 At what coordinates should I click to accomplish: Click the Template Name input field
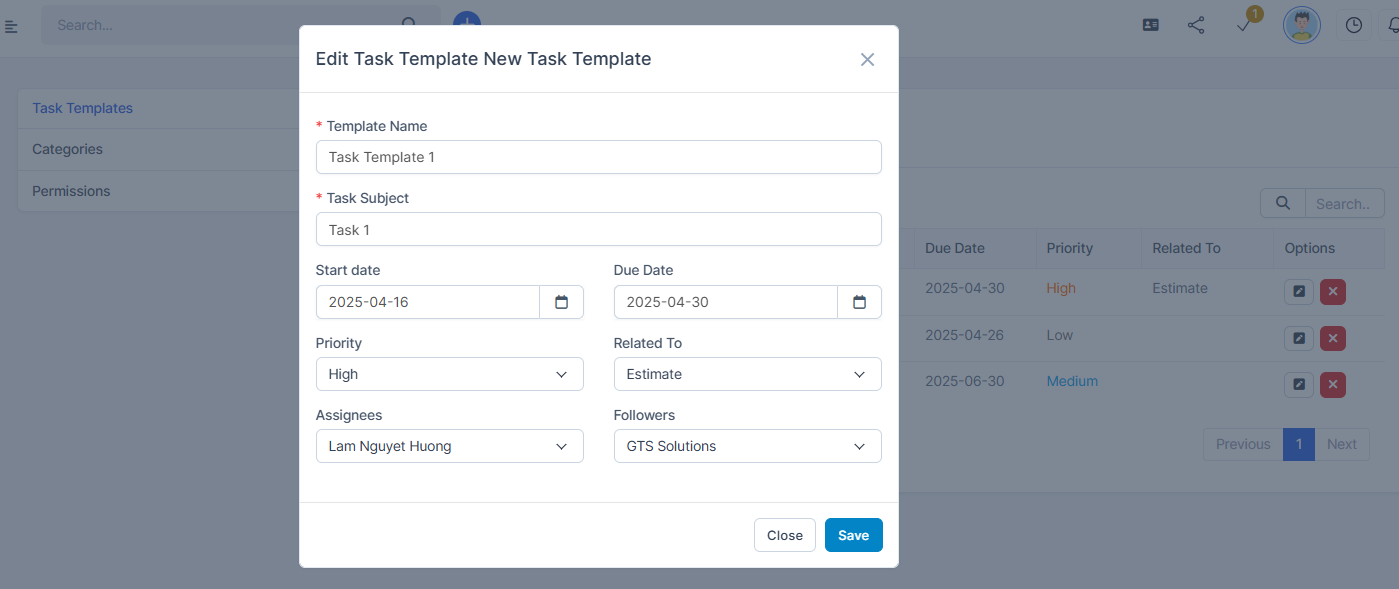tap(598, 157)
